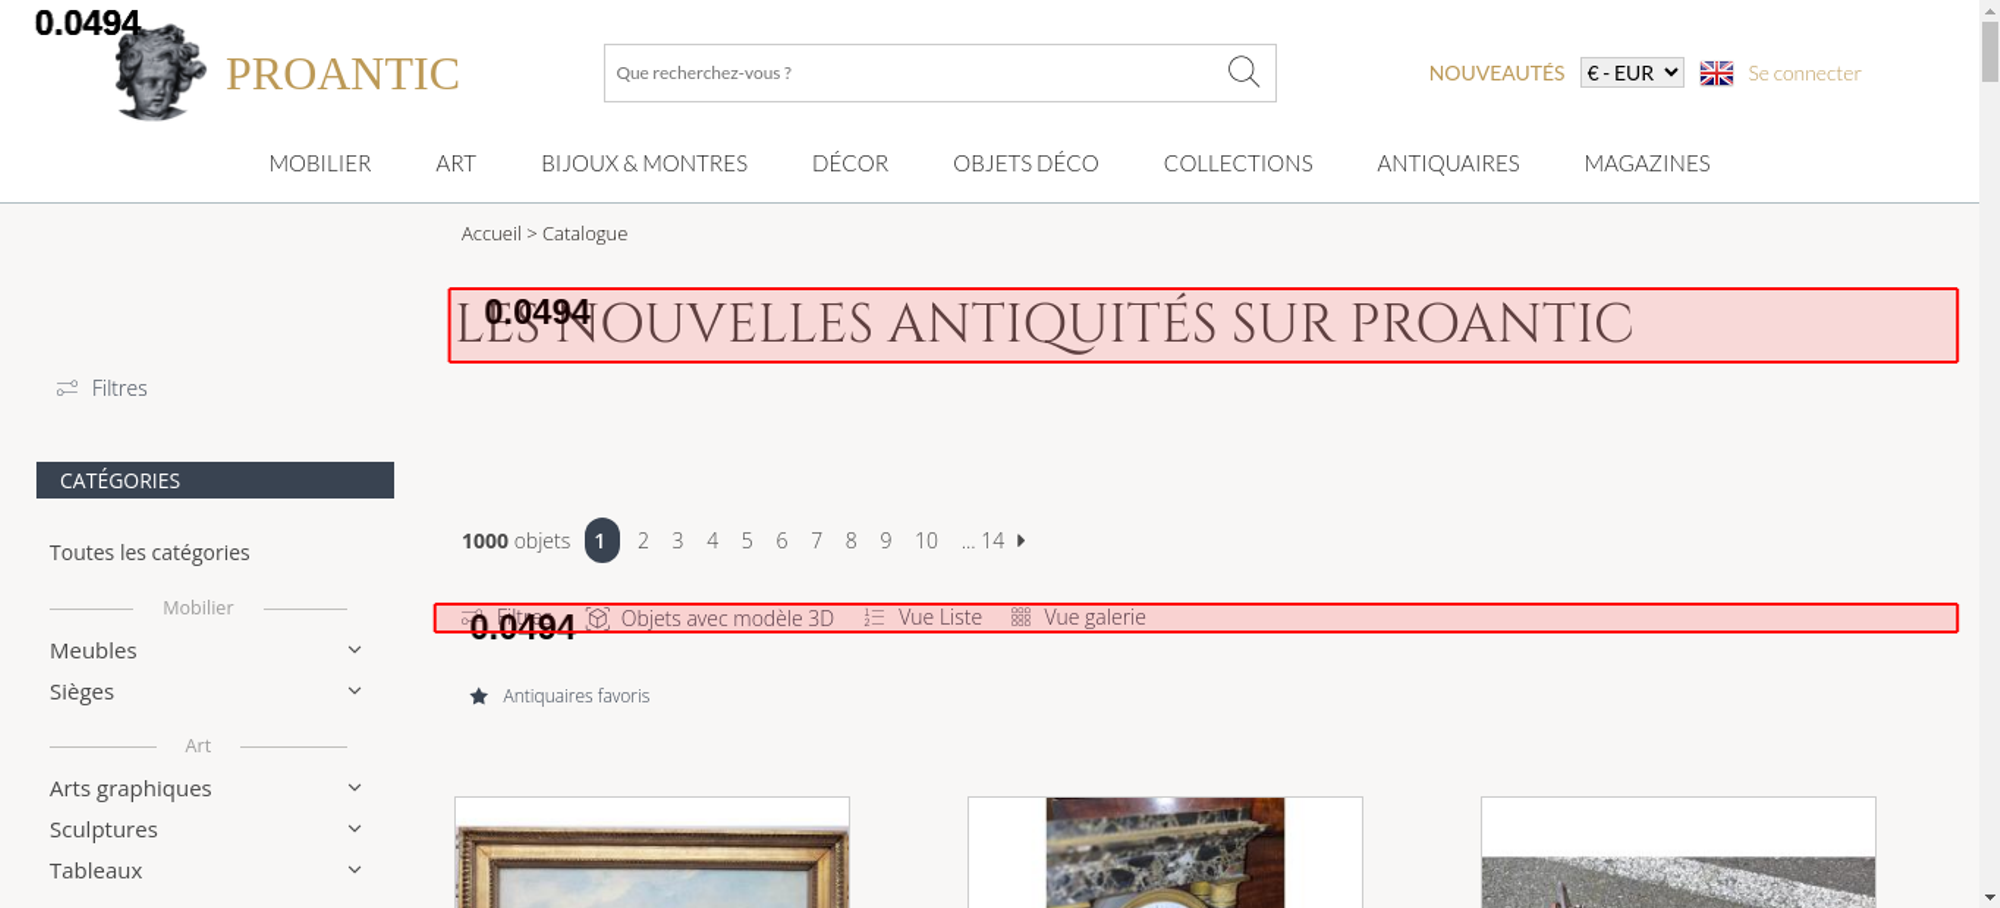The image size is (2000, 908).
Task: Click the Se connecter link
Action: [1804, 73]
